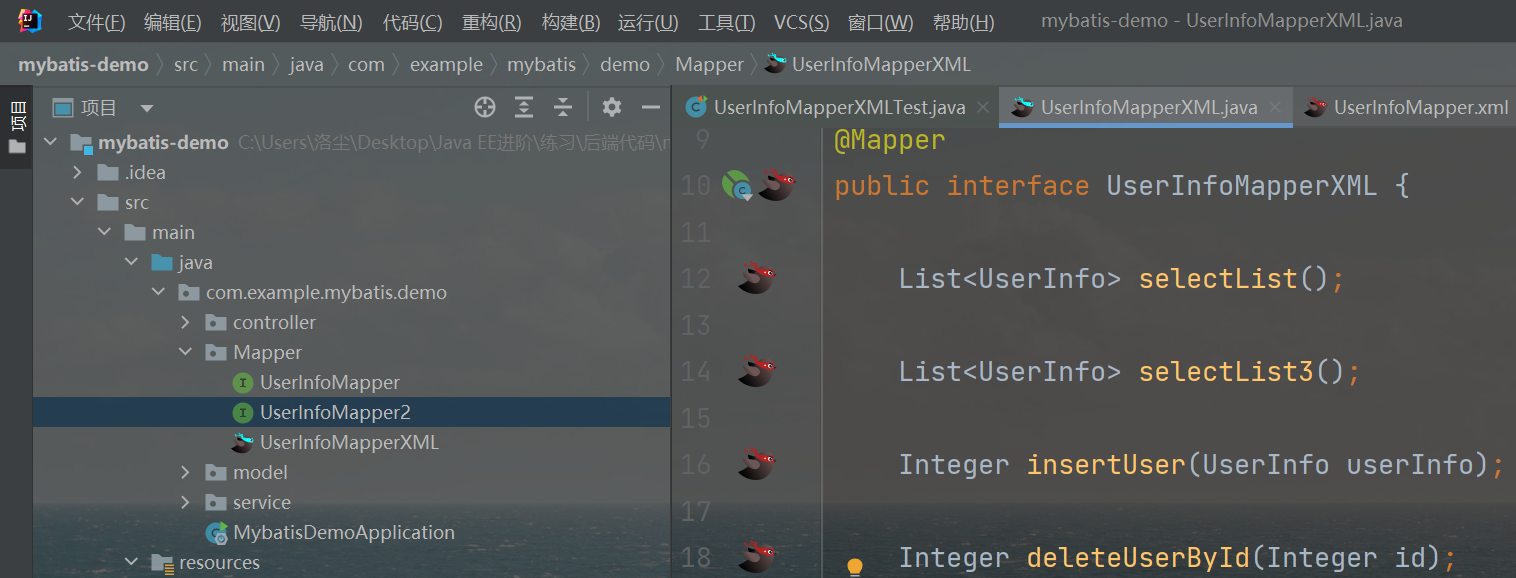1516x578 pixels.
Task: Open the 工具(T) menu
Action: pyautogui.click(x=726, y=22)
